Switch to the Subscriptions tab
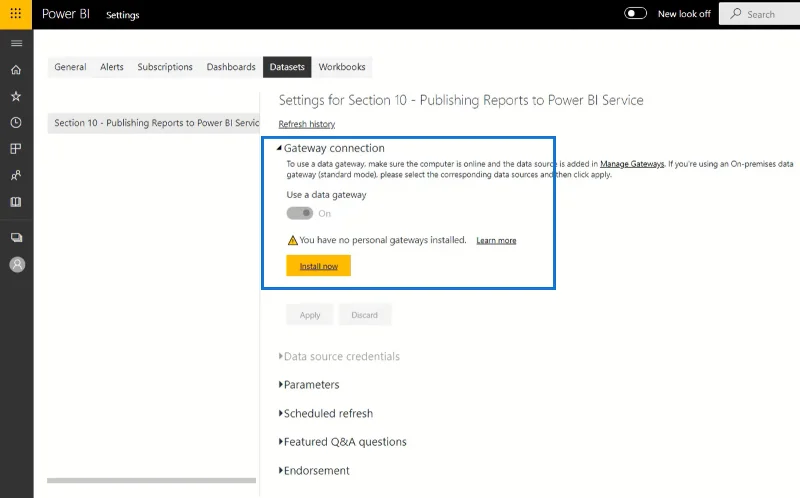The image size is (800, 498). [x=165, y=67]
